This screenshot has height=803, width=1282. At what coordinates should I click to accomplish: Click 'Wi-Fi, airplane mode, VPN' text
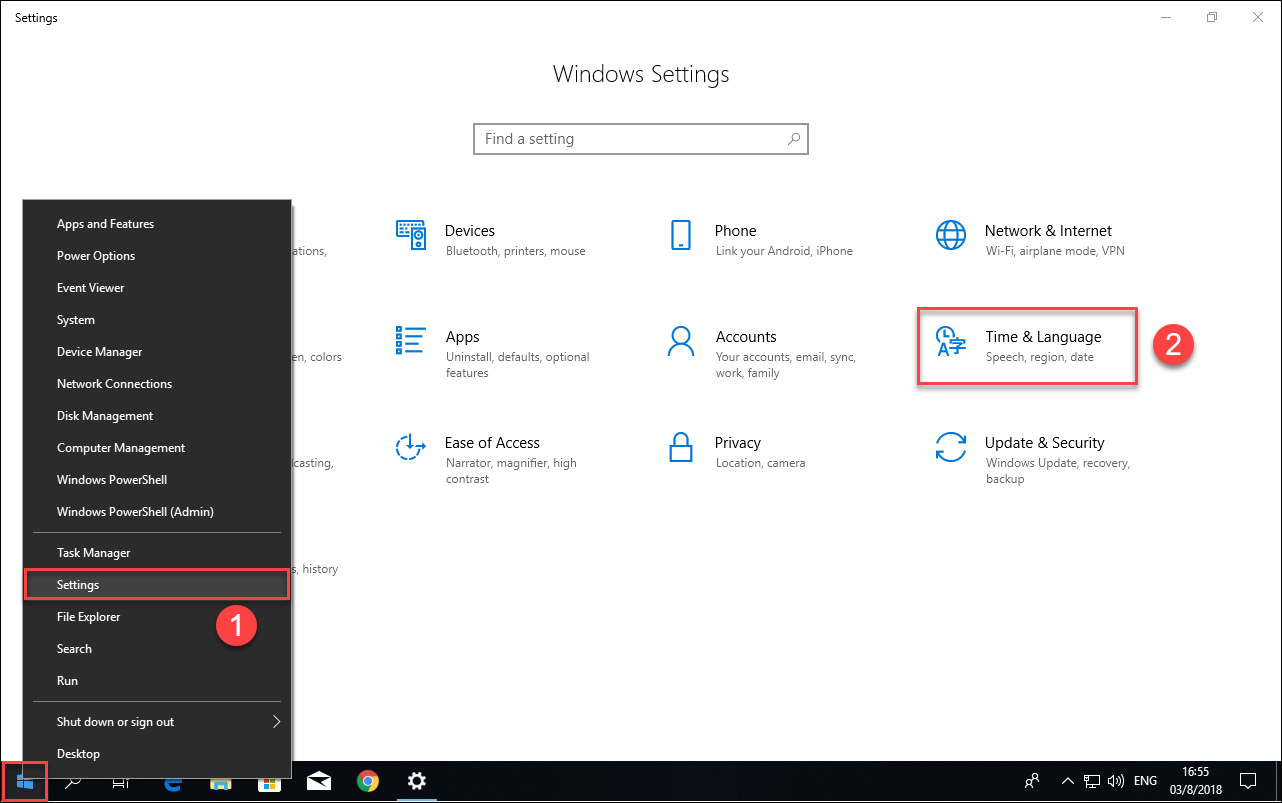click(x=1055, y=251)
